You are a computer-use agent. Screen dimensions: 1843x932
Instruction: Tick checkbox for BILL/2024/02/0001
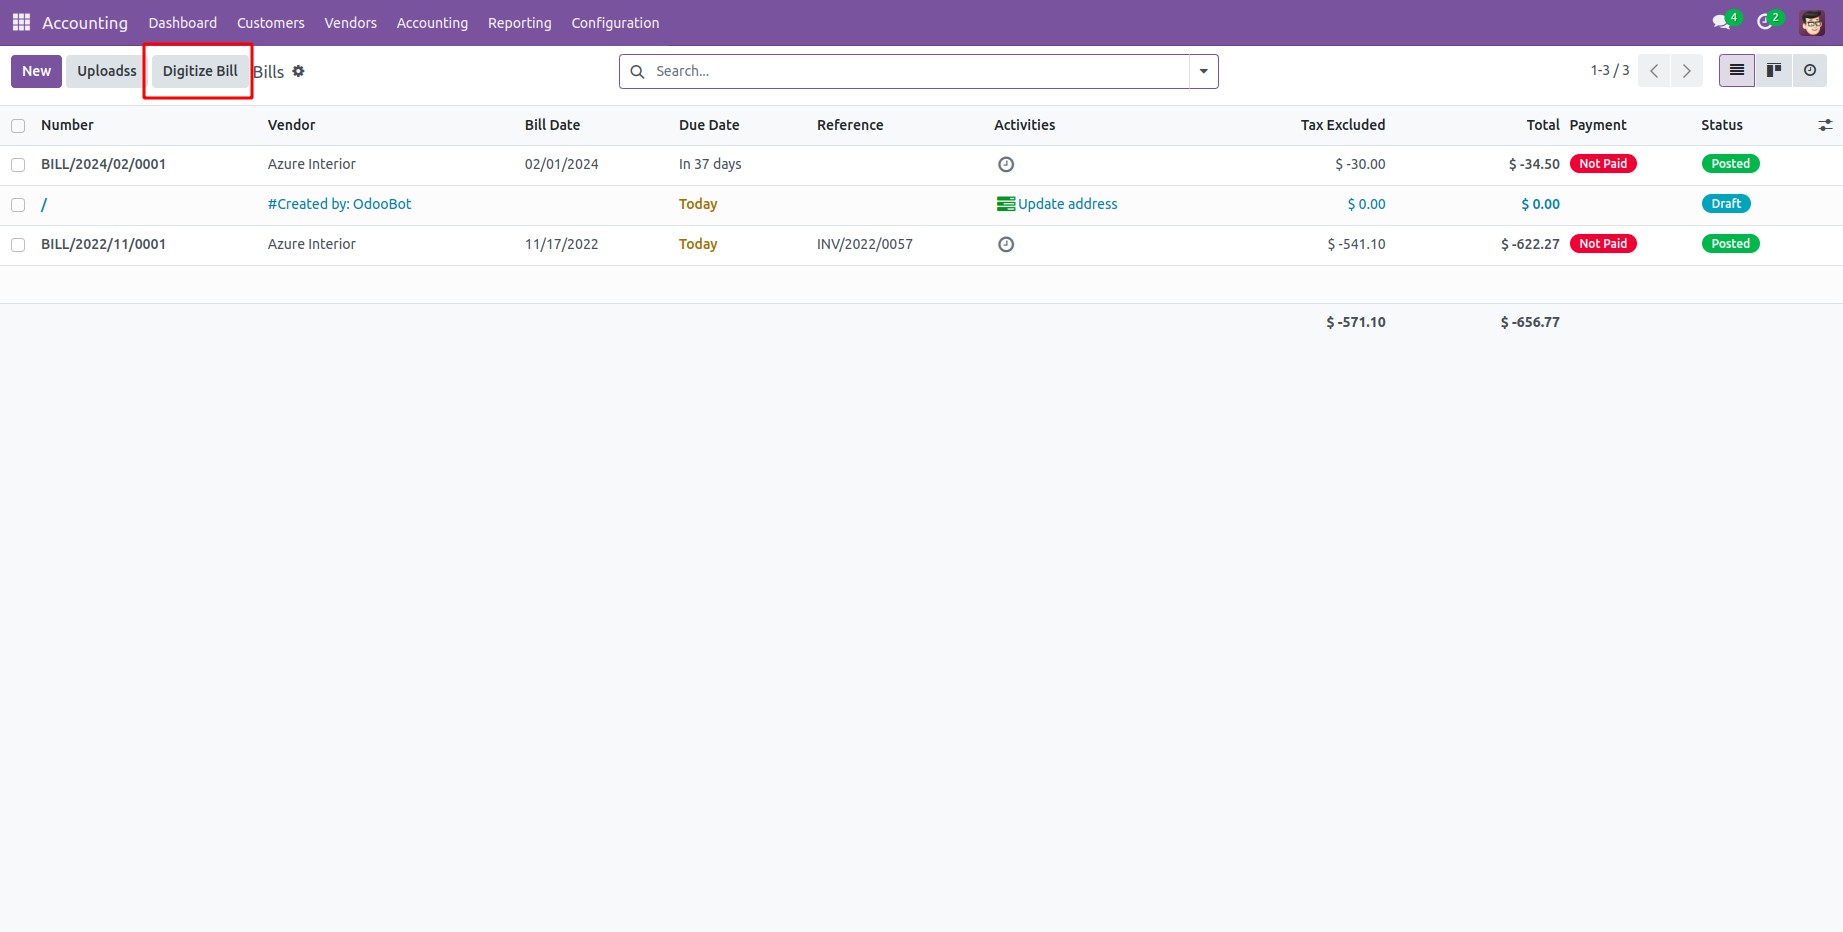18,165
